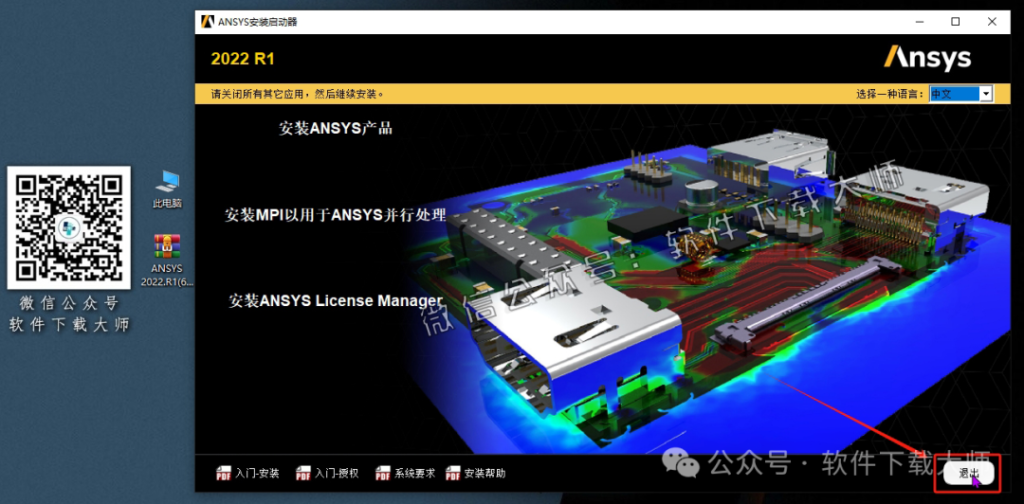The image size is (1024, 504).
Task: Open 安装ANSYS License Manager installer
Action: click(336, 301)
